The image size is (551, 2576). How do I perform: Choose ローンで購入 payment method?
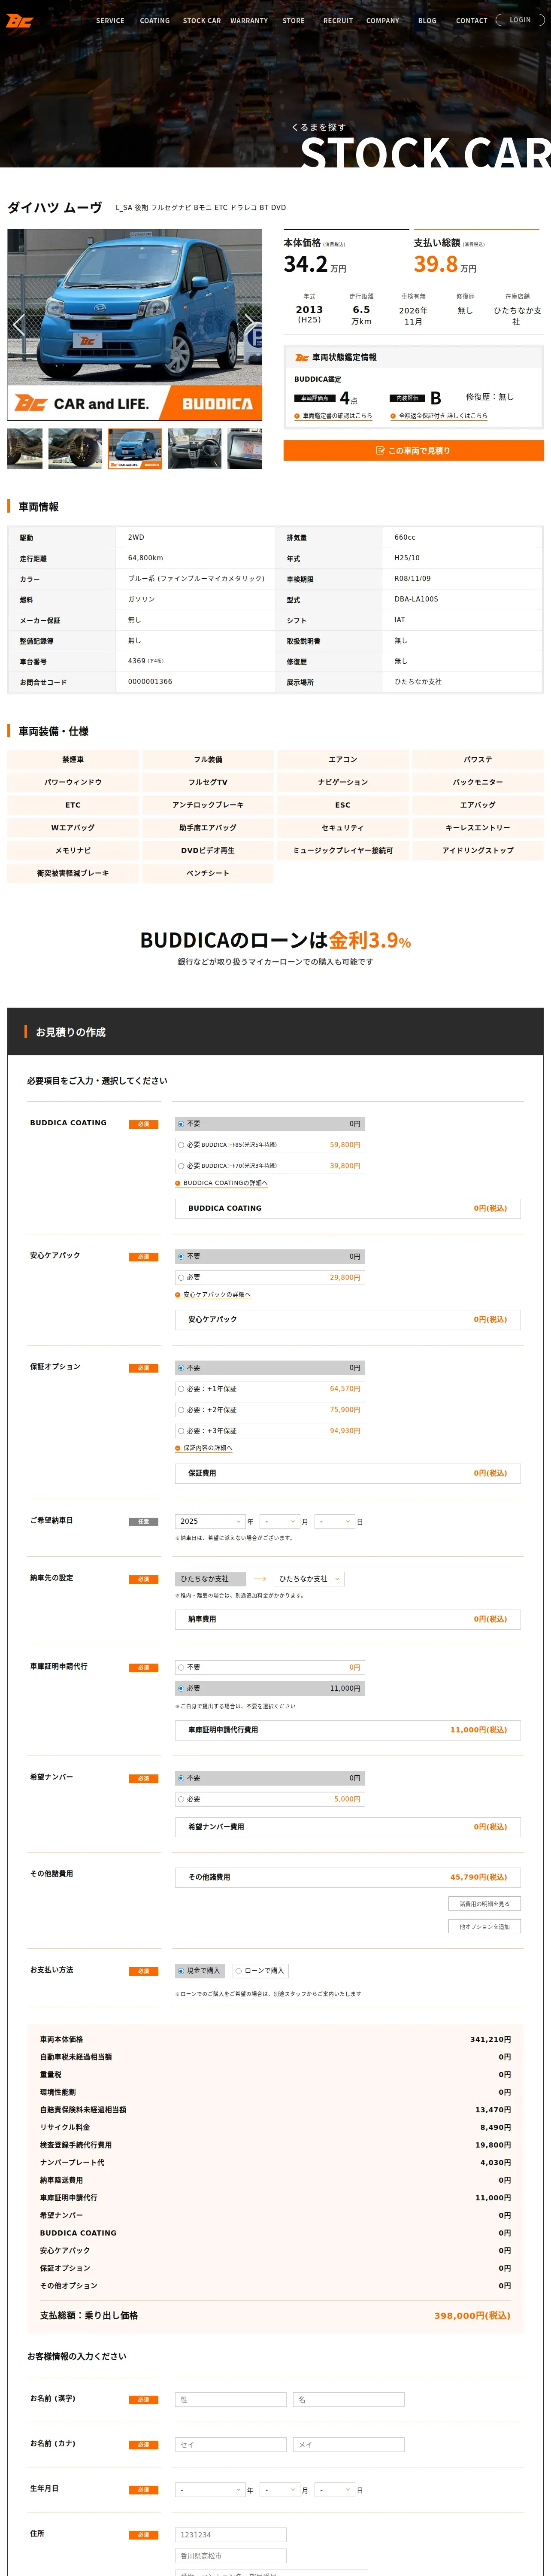(260, 1971)
